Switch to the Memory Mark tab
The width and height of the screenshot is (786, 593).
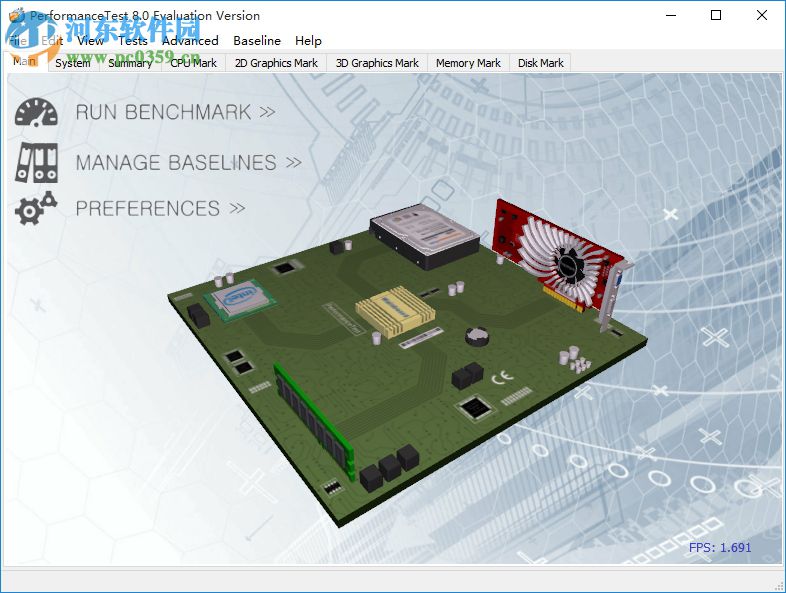coord(468,63)
